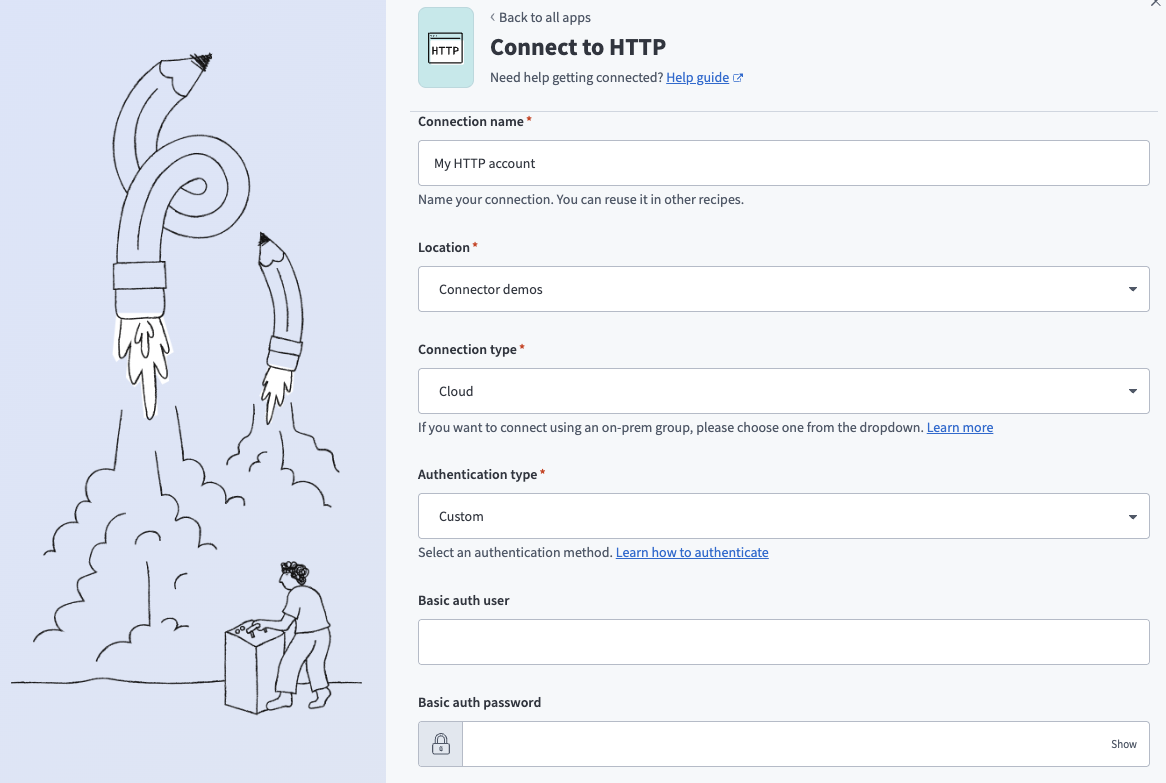Click the Connection name input field
The width and height of the screenshot is (1166, 783).
(783, 163)
